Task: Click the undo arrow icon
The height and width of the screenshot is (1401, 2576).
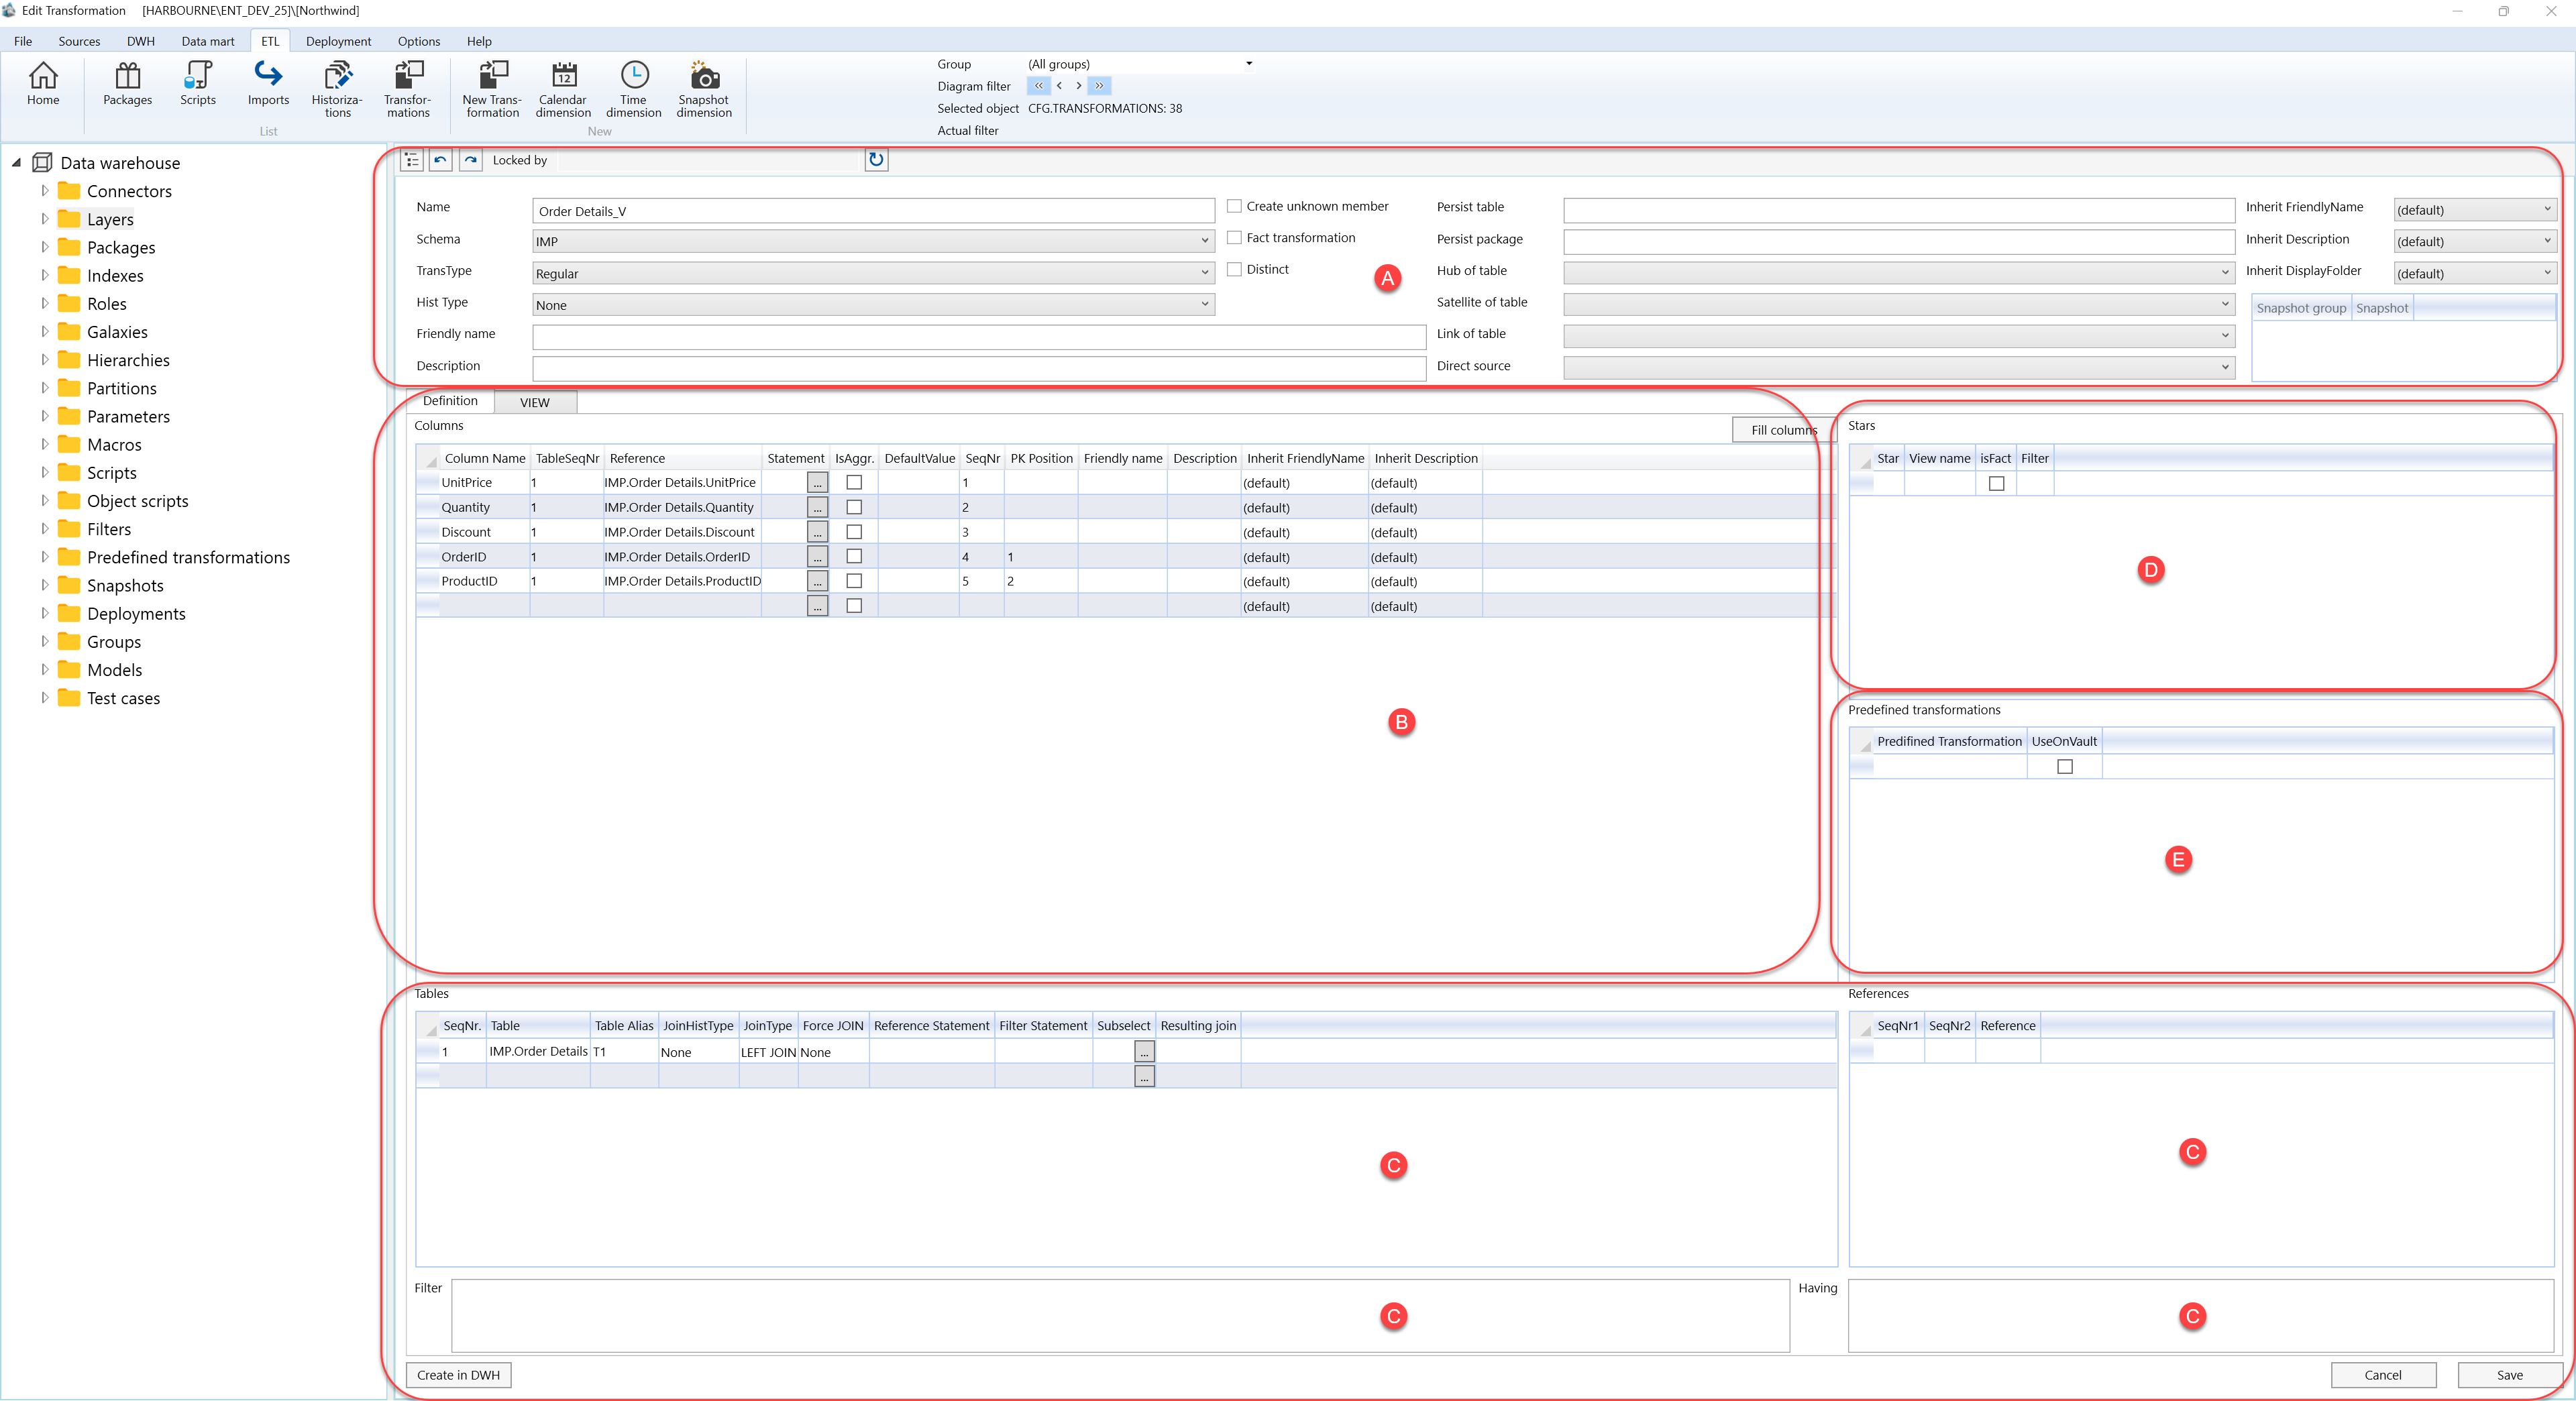Action: pyautogui.click(x=441, y=160)
